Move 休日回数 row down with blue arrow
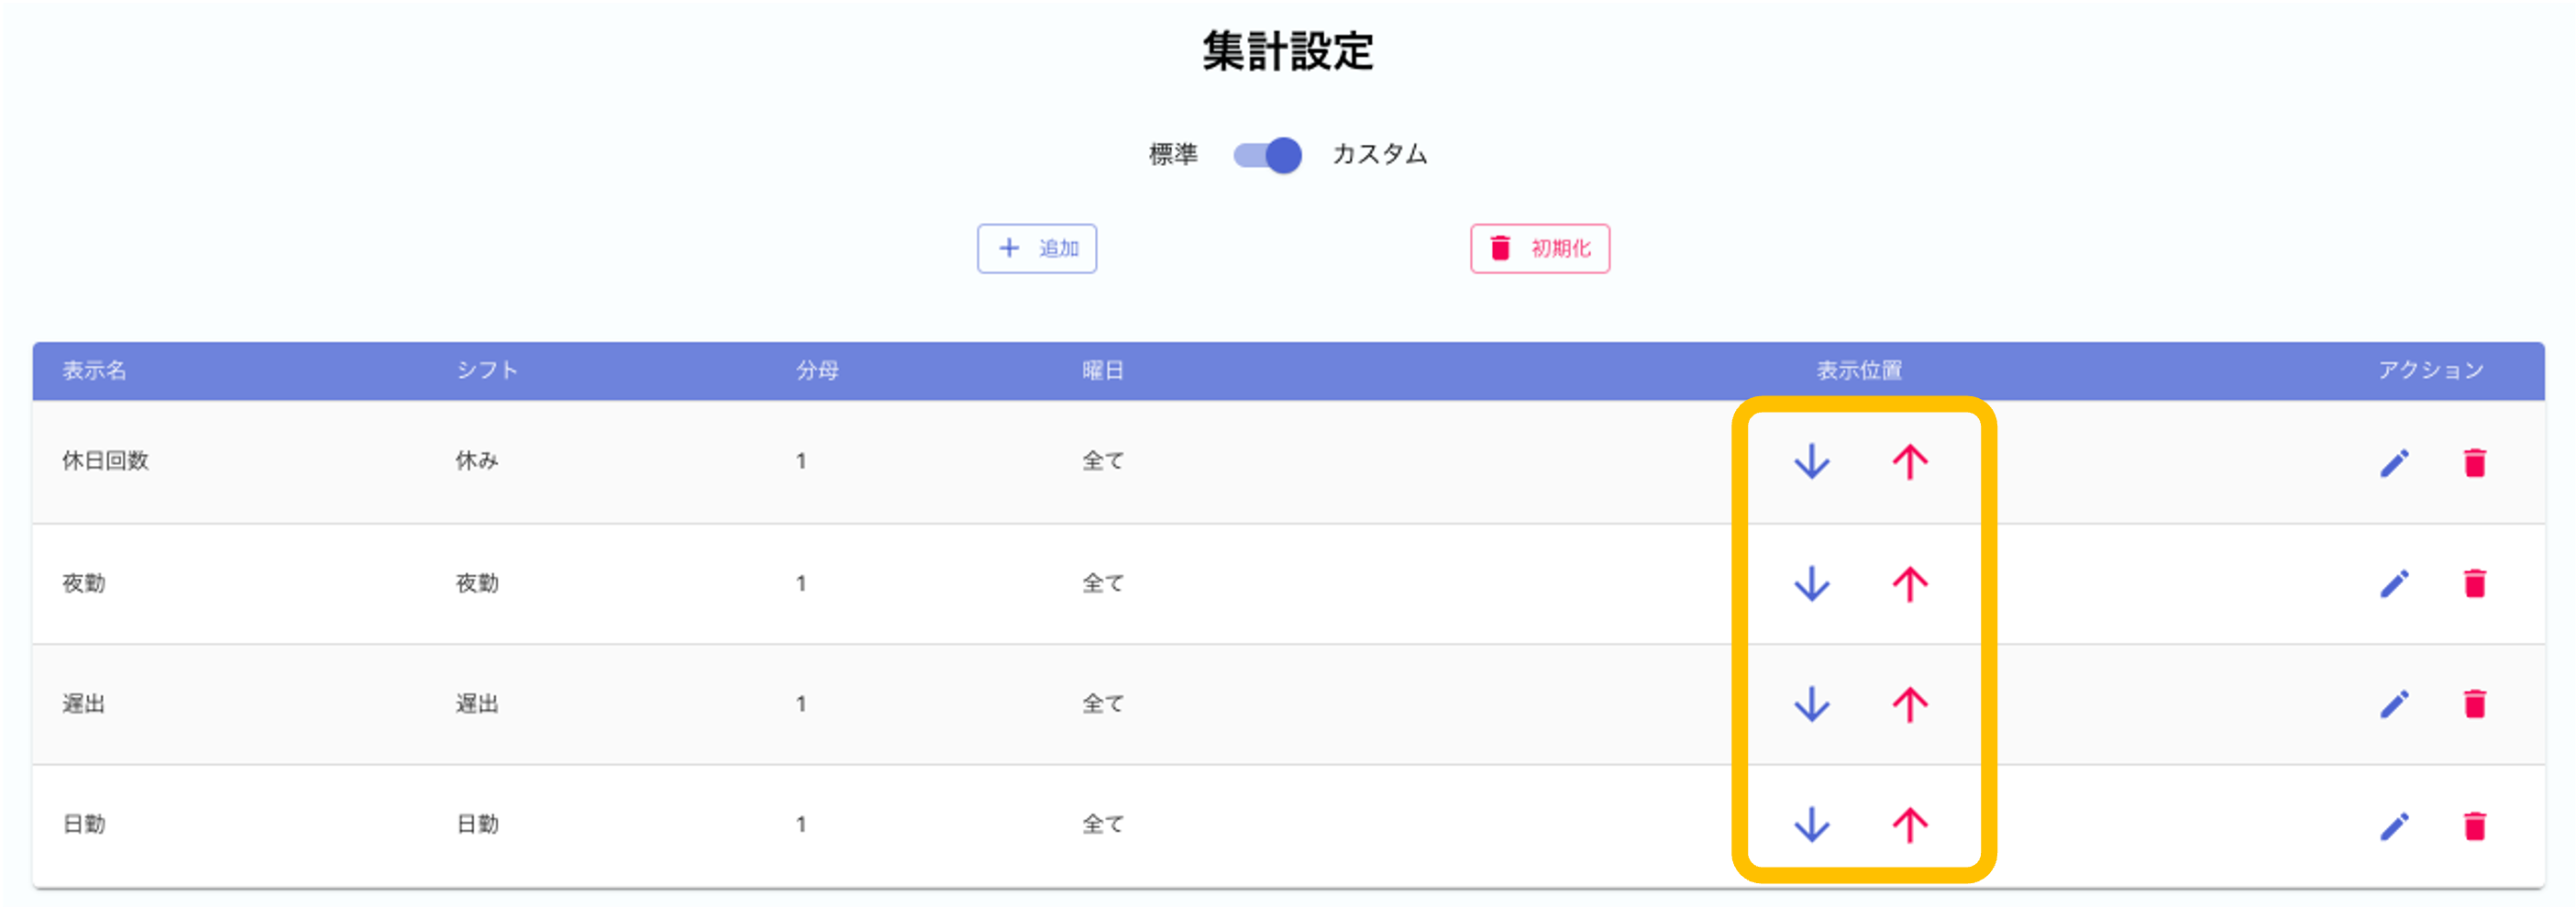This screenshot has width=2576, height=908. coord(1811,461)
